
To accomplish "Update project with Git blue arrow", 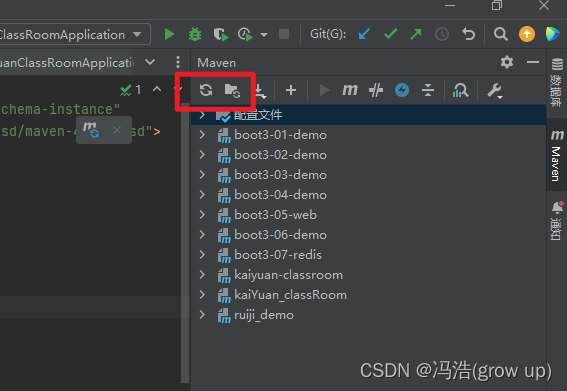I will tap(364, 34).
